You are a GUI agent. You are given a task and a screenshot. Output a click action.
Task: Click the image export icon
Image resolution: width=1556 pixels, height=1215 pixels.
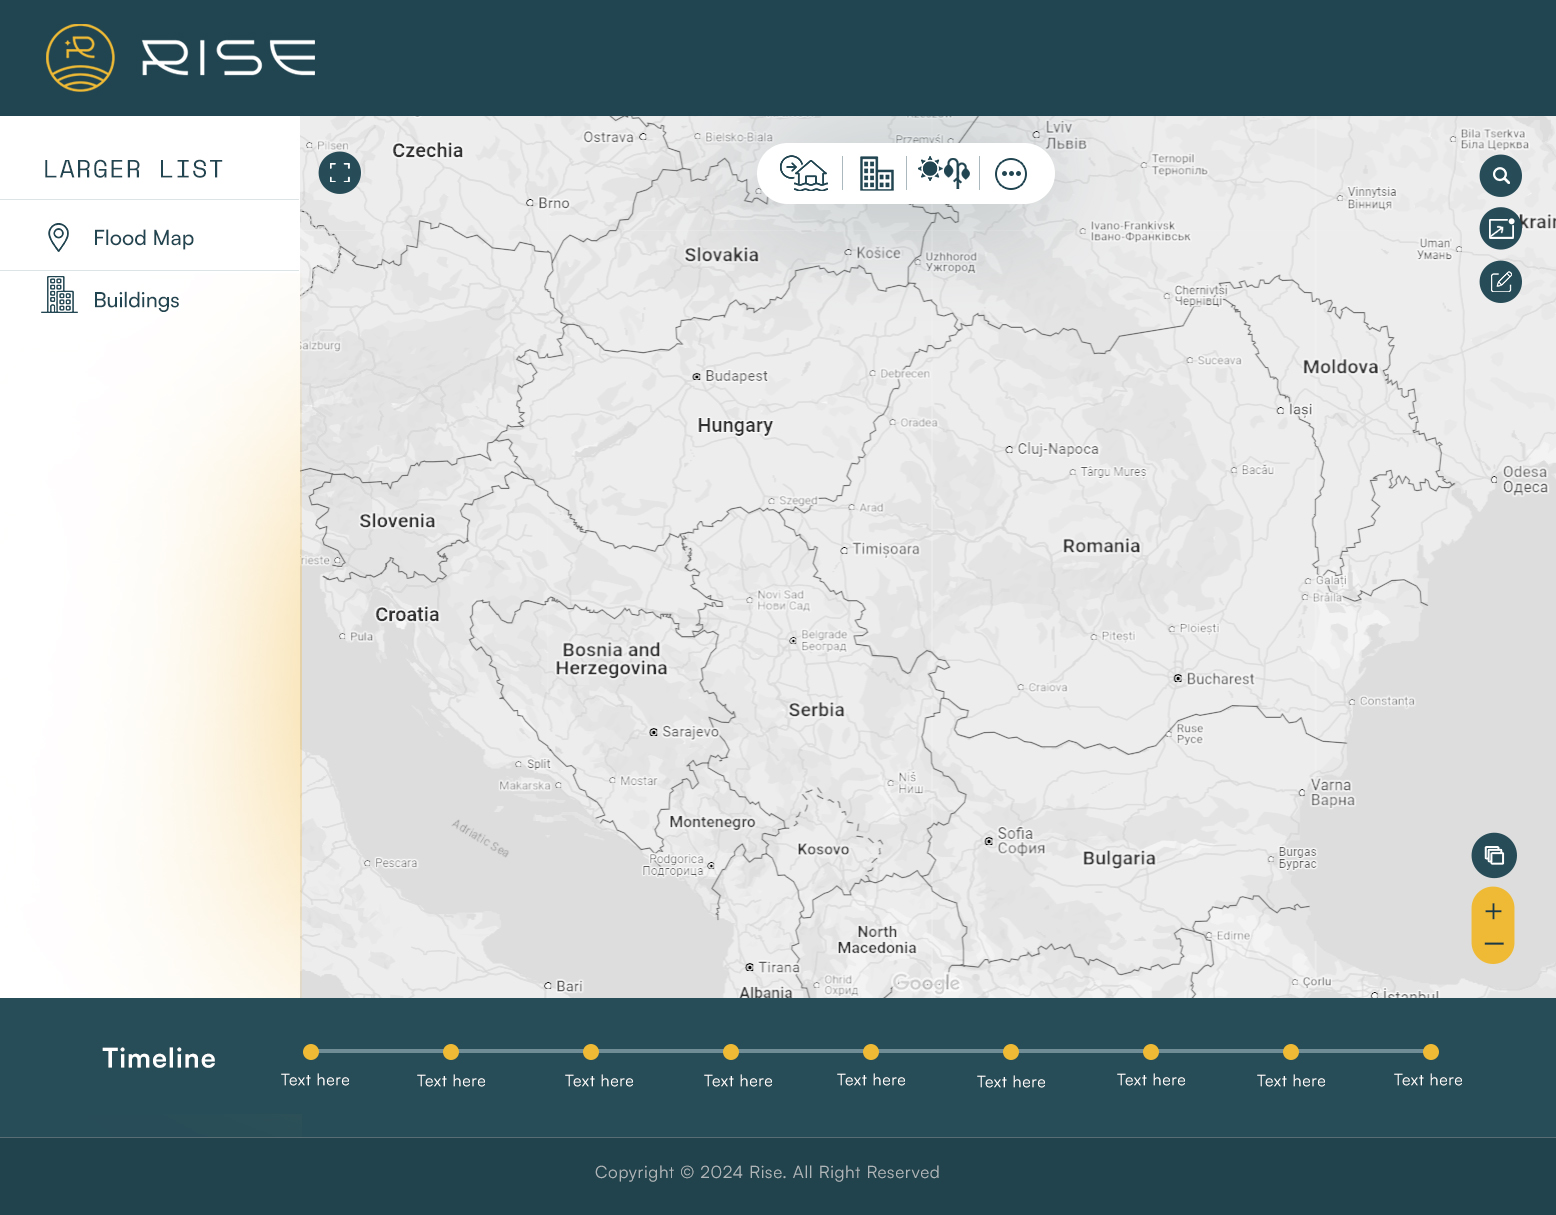coord(1500,229)
